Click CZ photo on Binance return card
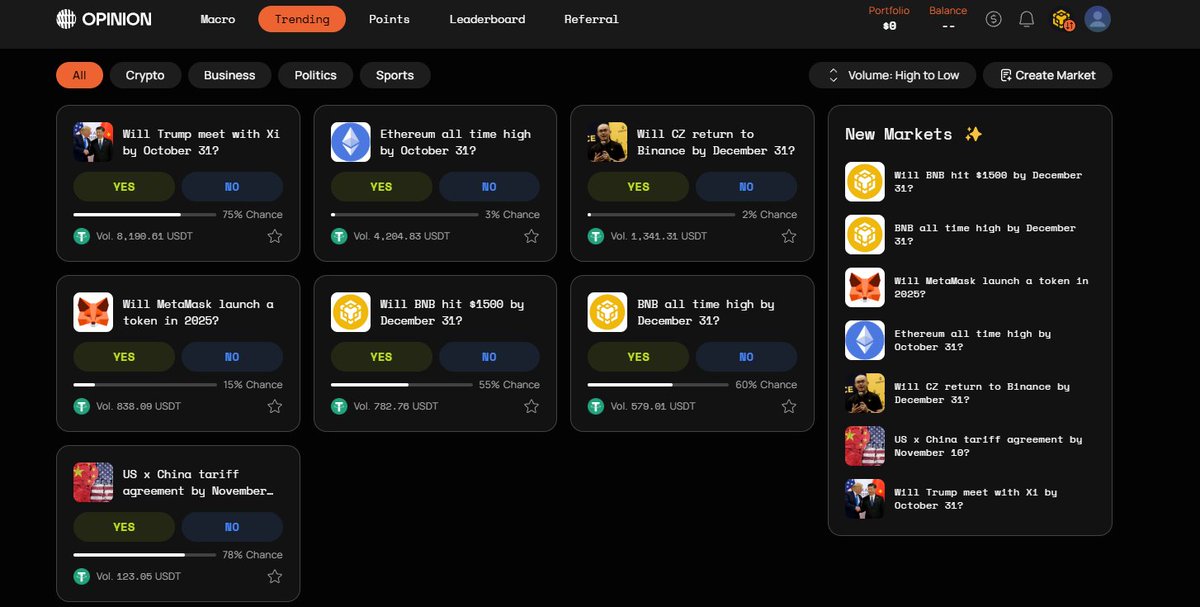The width and height of the screenshot is (1200, 607). (x=608, y=142)
